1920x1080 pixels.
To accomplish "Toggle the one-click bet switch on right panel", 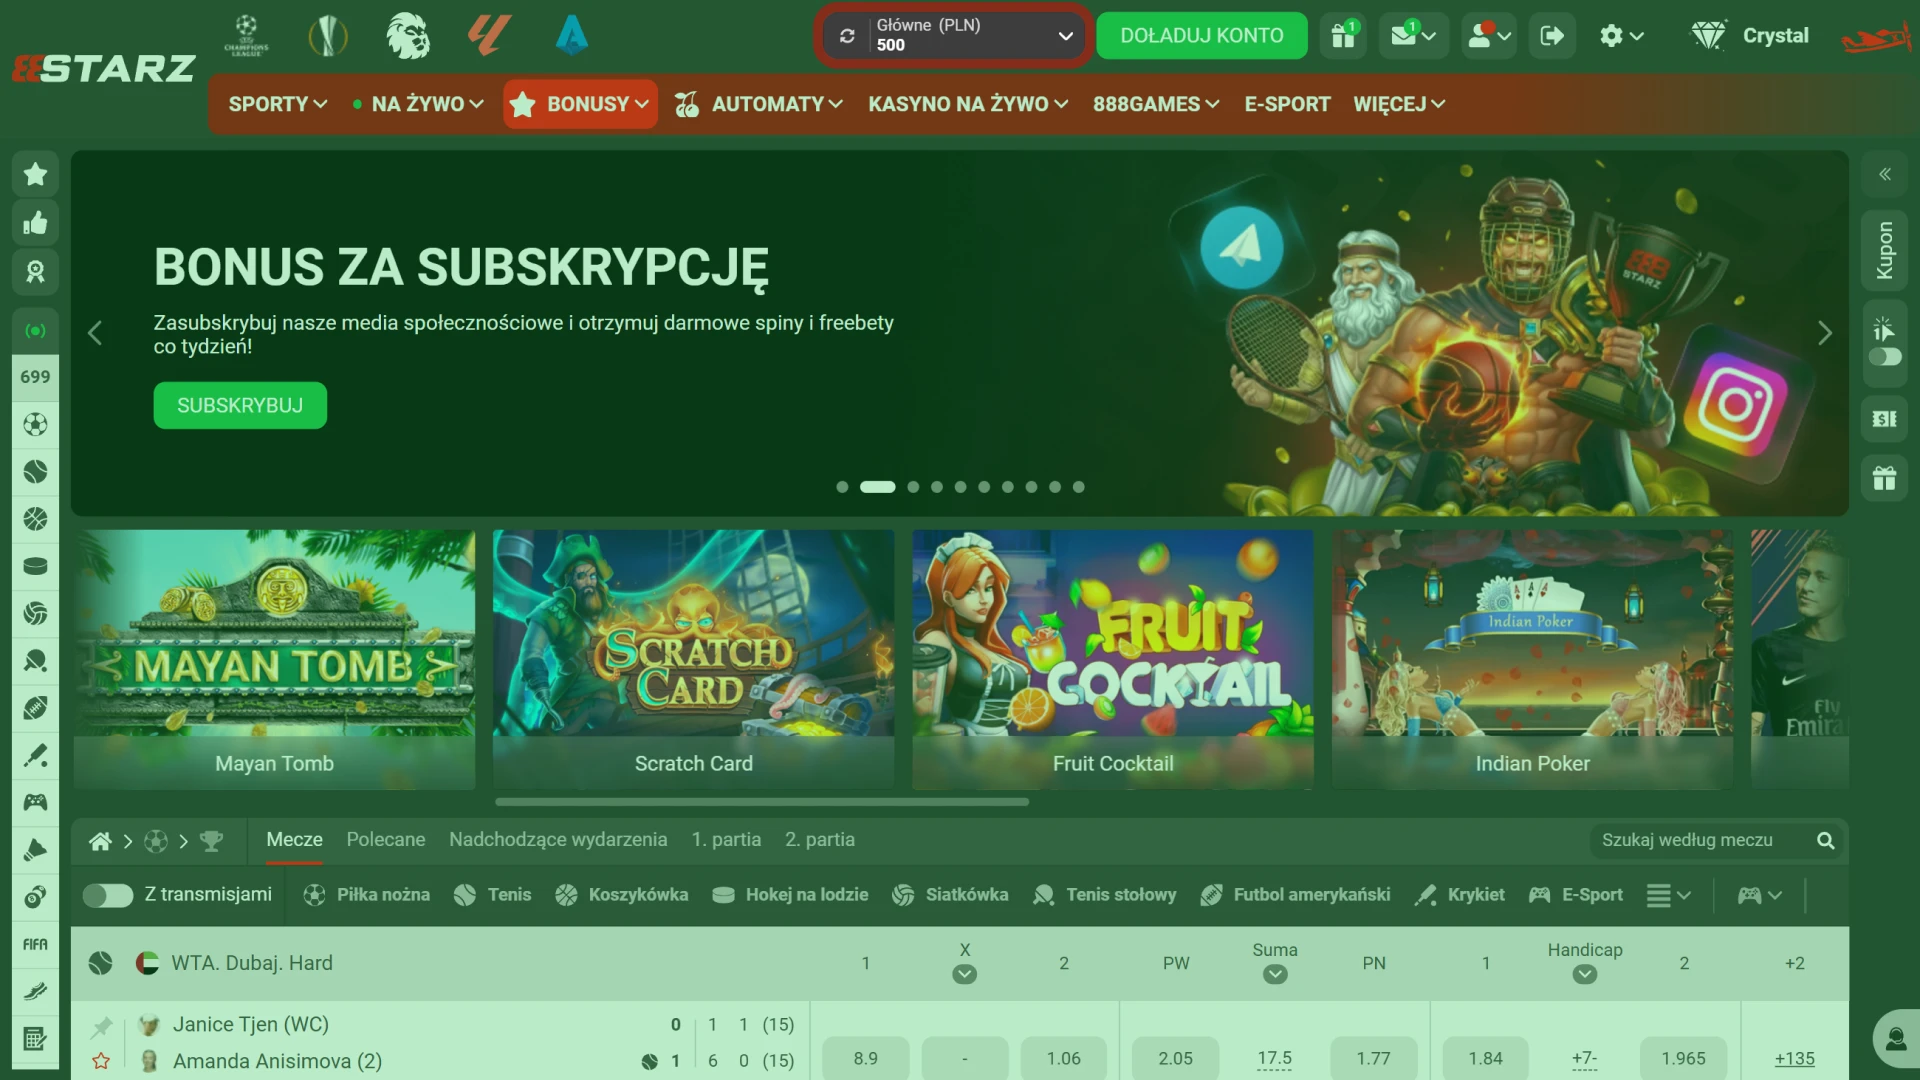I will click(x=1884, y=357).
